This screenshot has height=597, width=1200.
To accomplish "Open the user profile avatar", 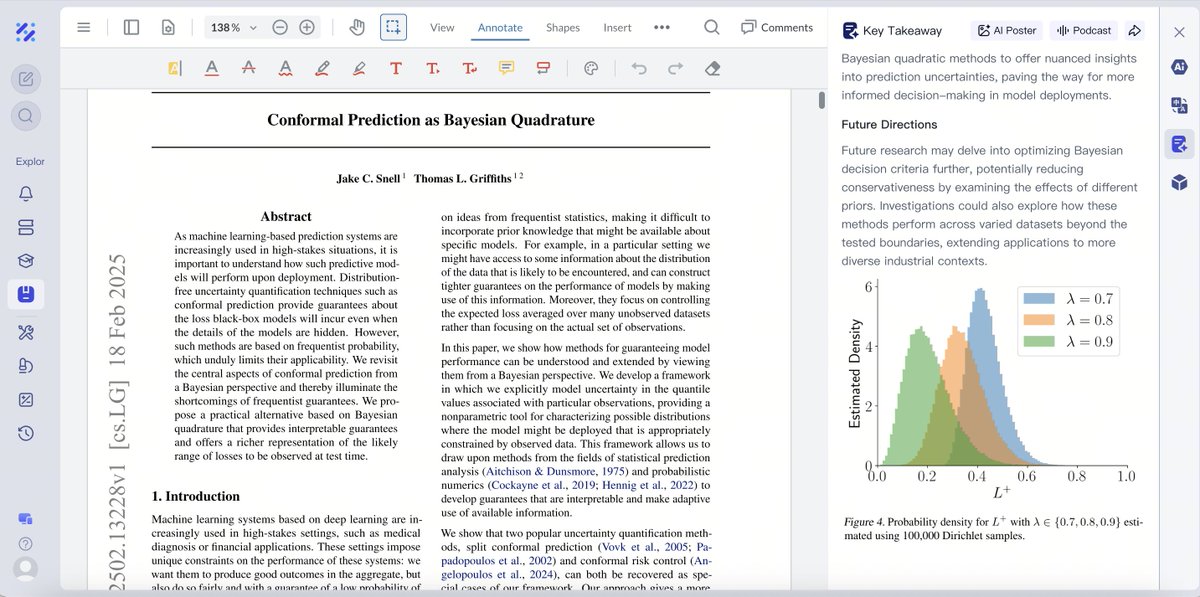I will (x=26, y=568).
